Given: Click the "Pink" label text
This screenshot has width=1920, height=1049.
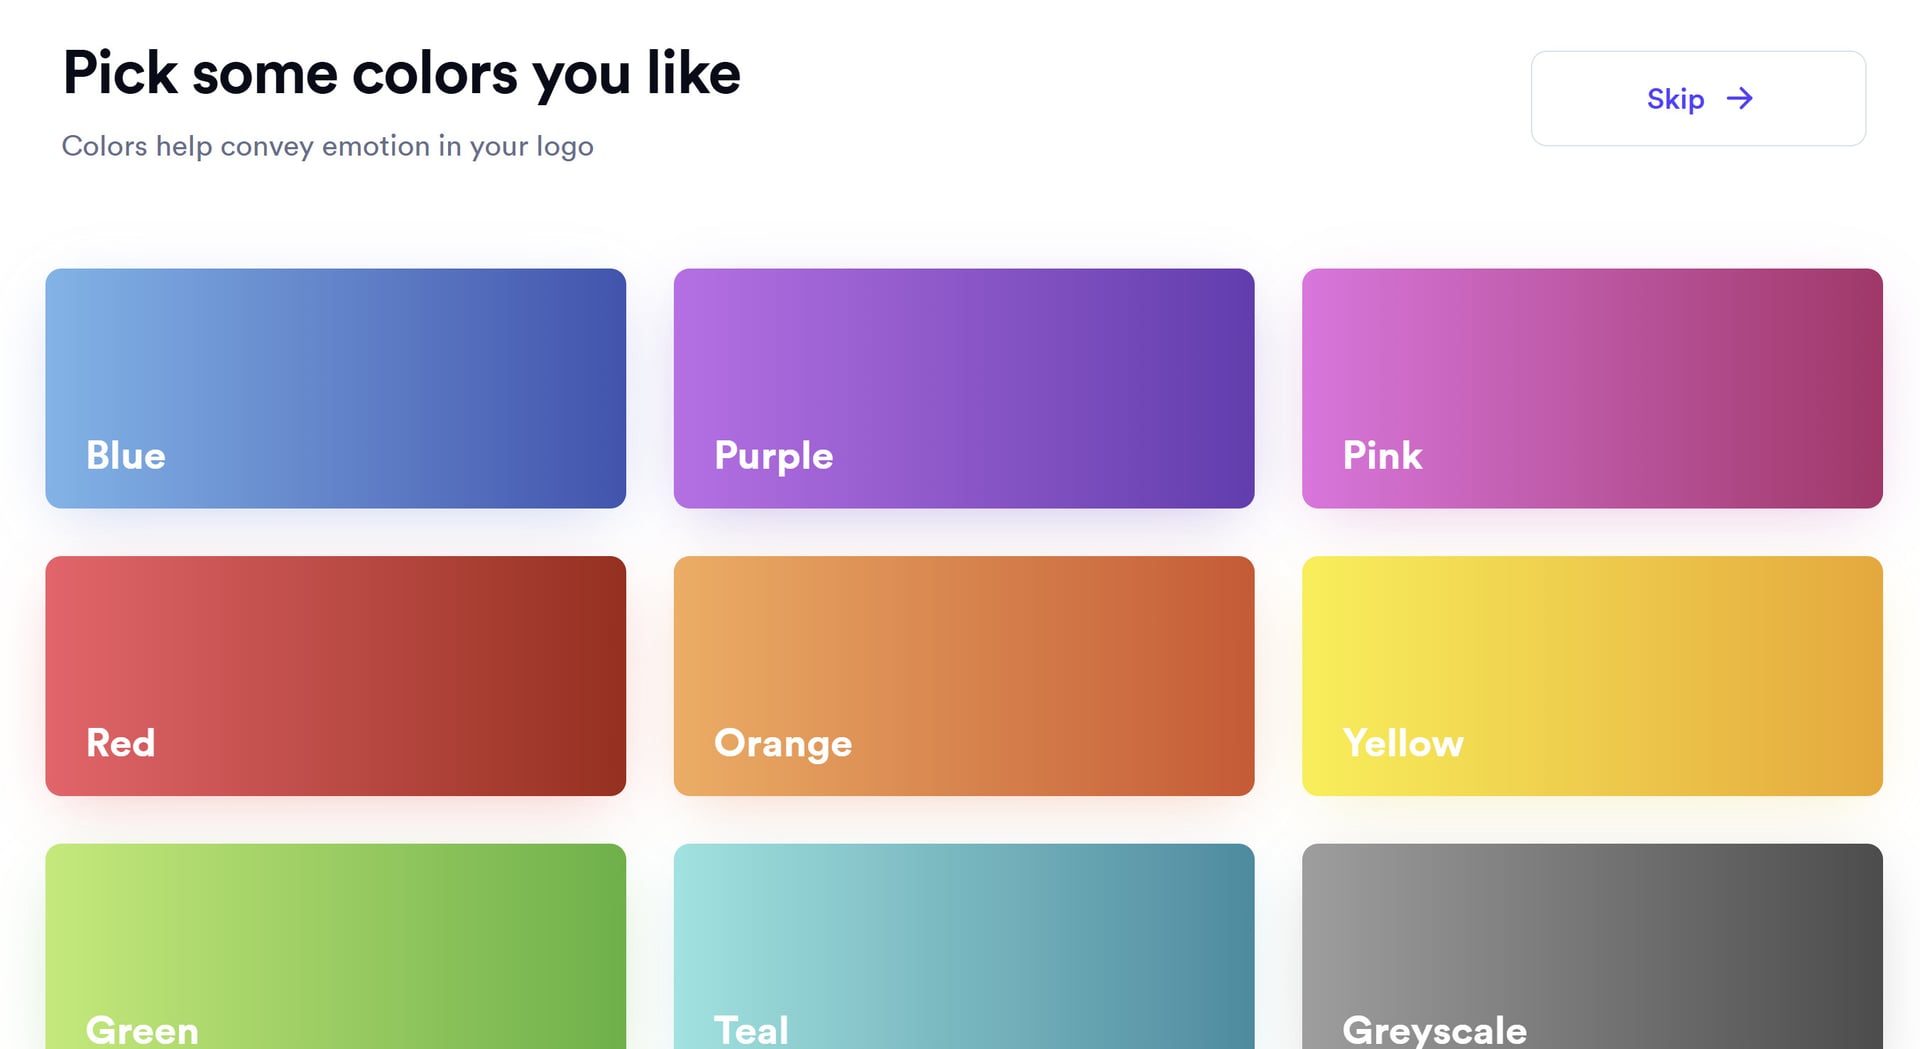Looking at the screenshot, I should [1382, 456].
